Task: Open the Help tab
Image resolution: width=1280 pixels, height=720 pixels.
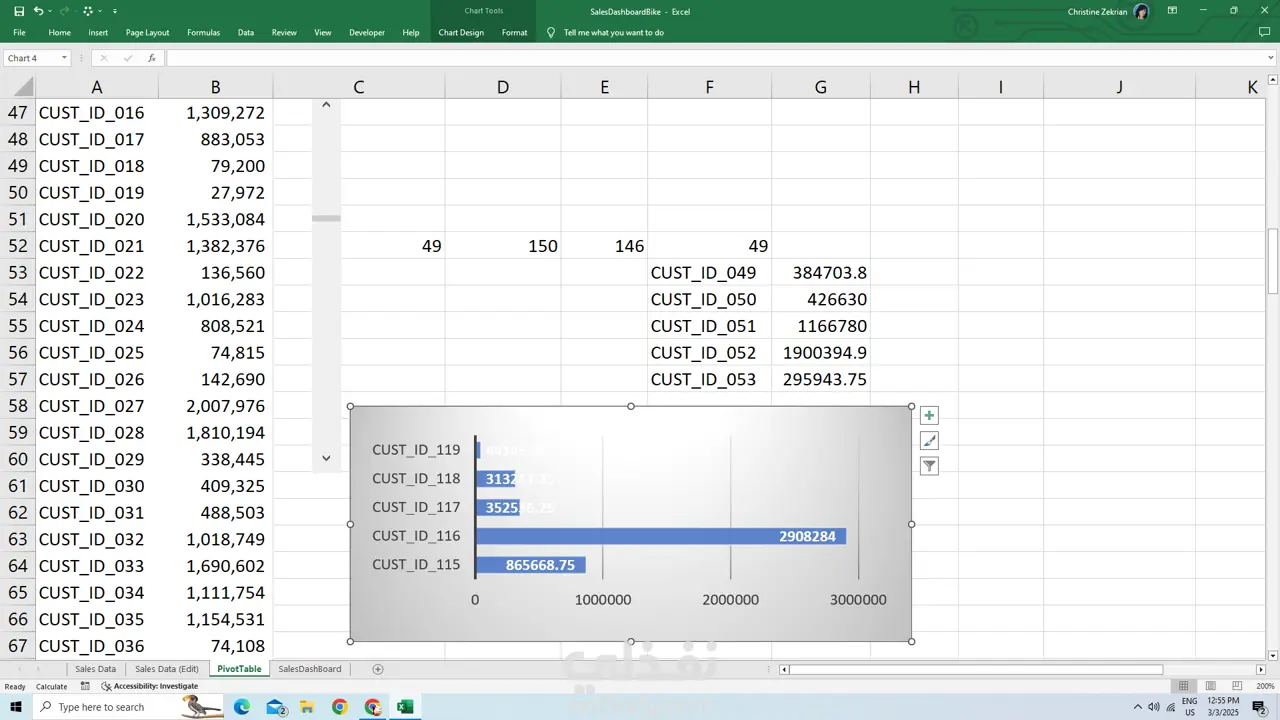Action: click(x=411, y=32)
